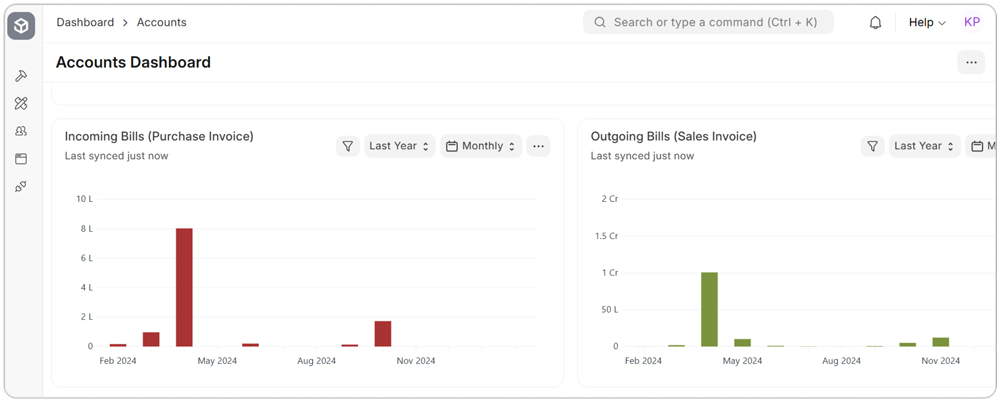Click the Accounts Dashboard page title
Image resolution: width=1000 pixels, height=402 pixels.
[x=133, y=63]
